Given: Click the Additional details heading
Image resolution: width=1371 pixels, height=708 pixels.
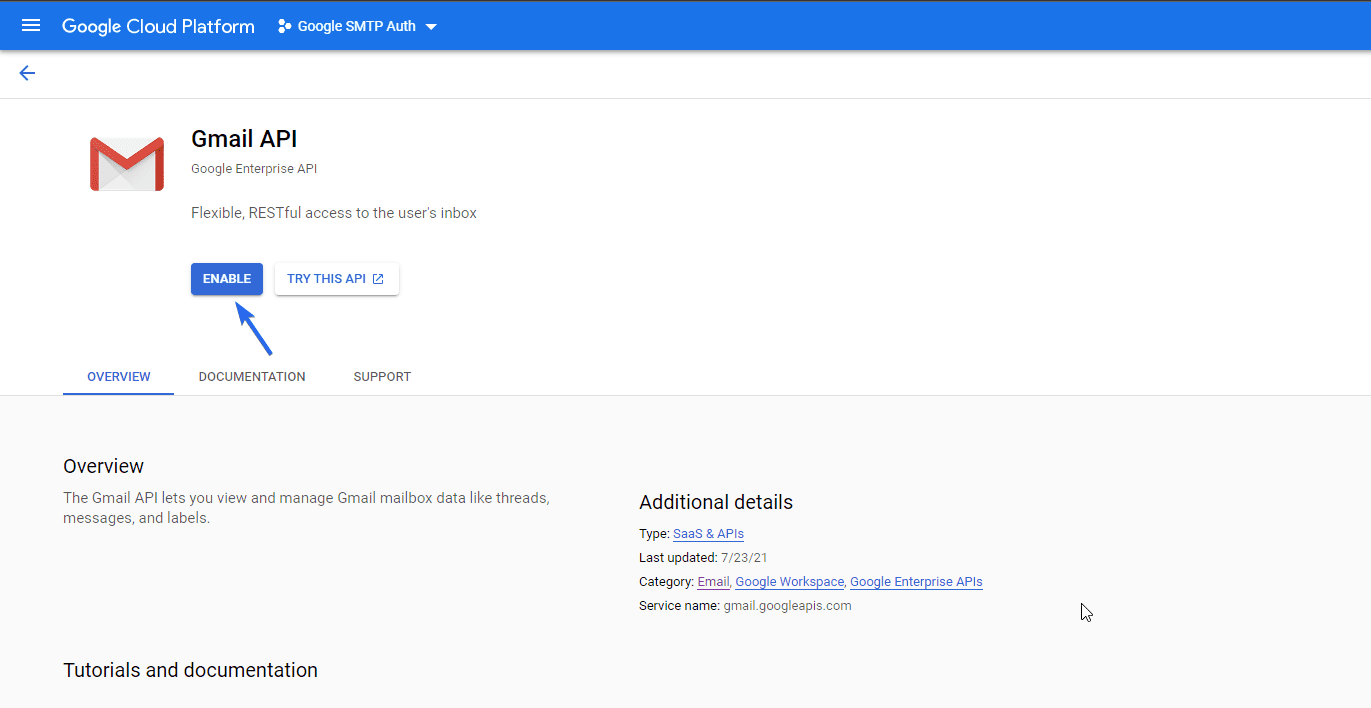Looking at the screenshot, I should tap(716, 502).
